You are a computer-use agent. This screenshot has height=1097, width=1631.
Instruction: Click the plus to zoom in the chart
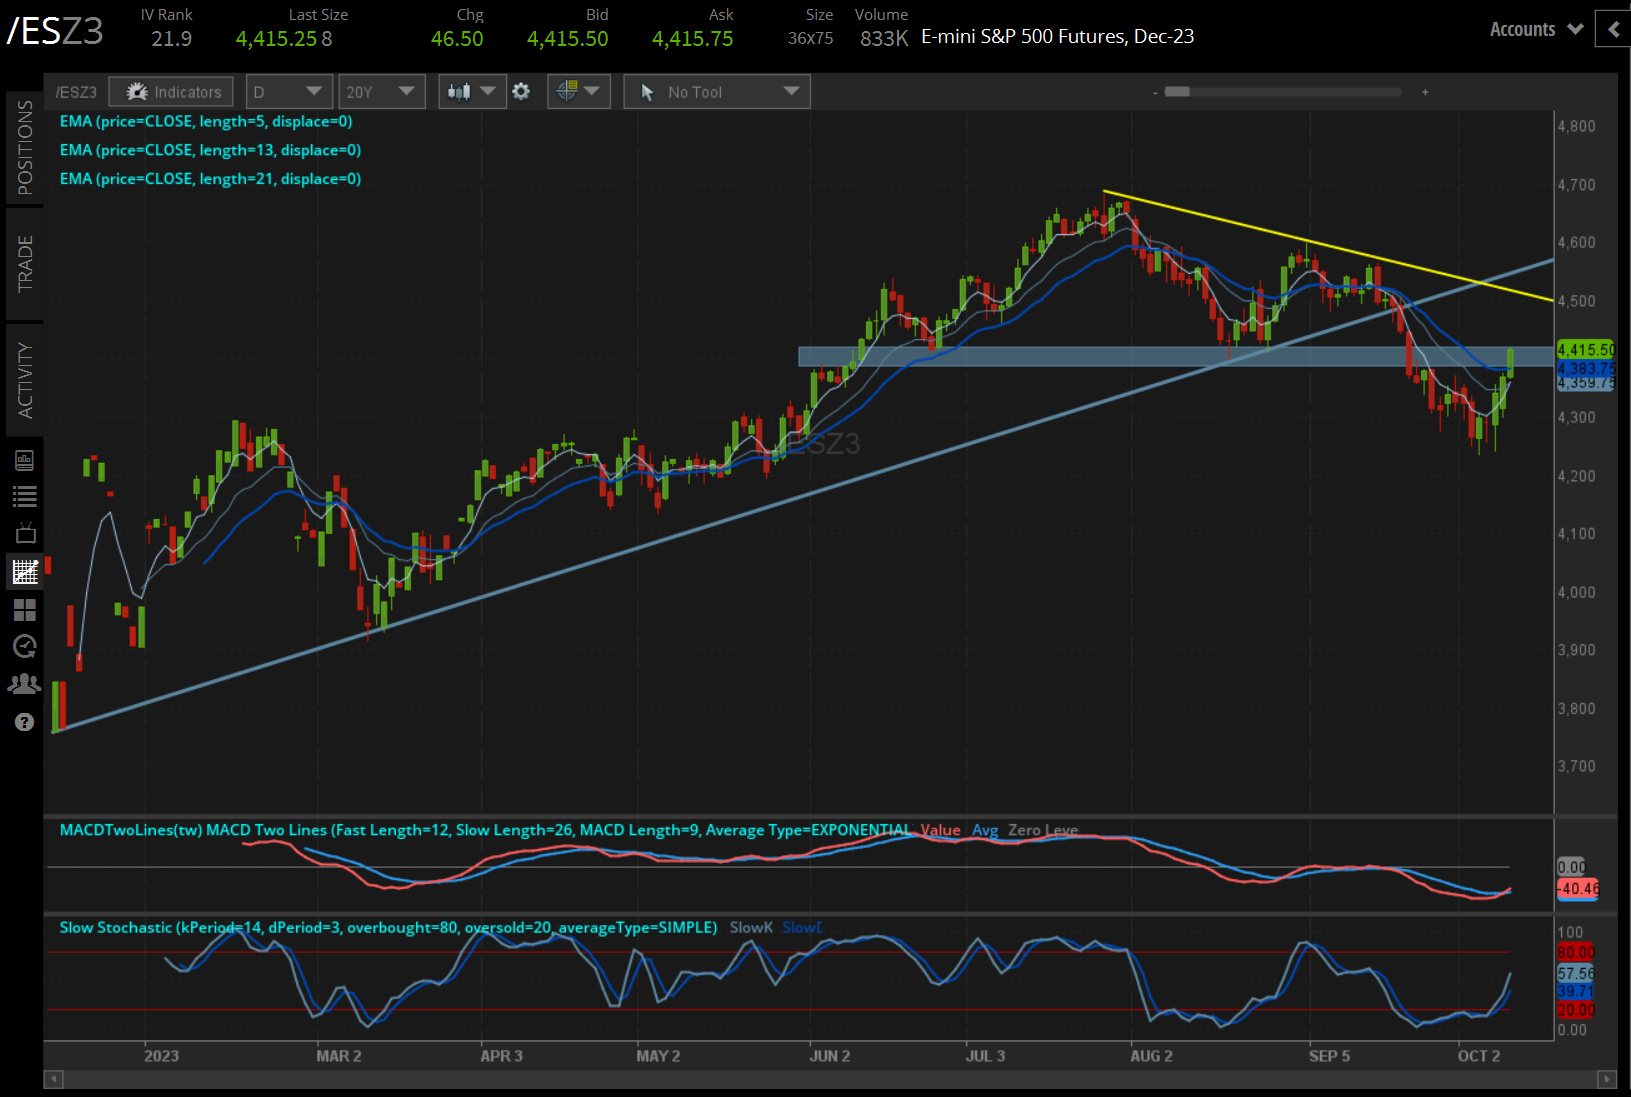[1424, 91]
